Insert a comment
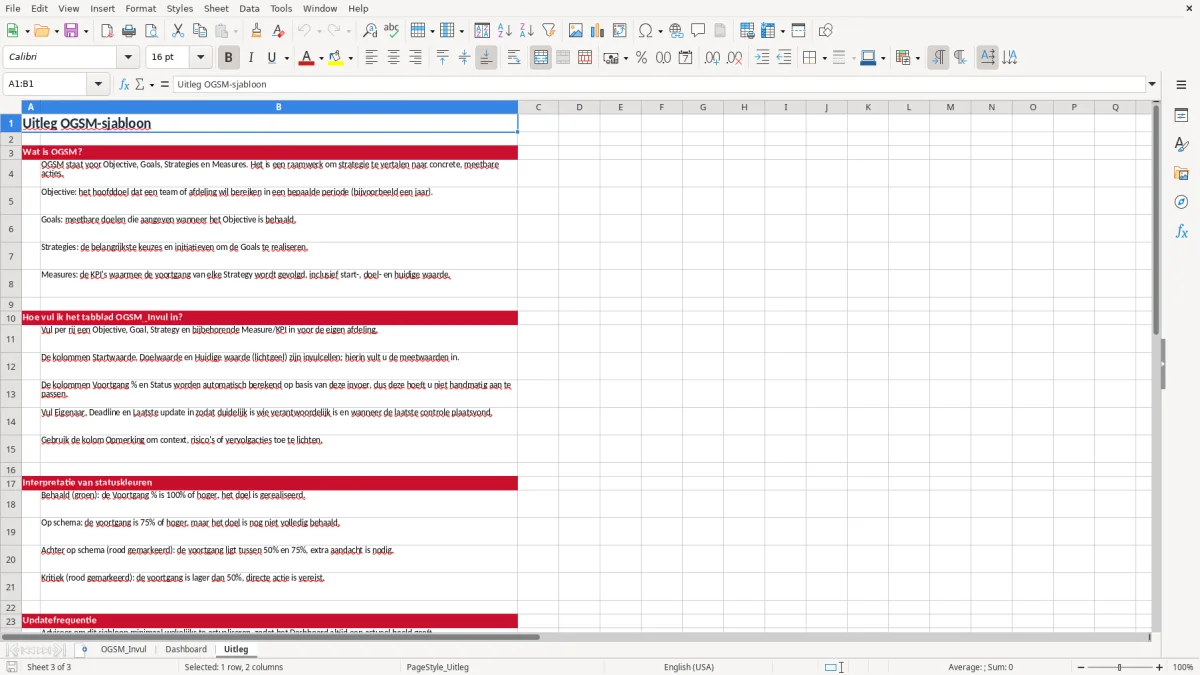 tap(698, 31)
